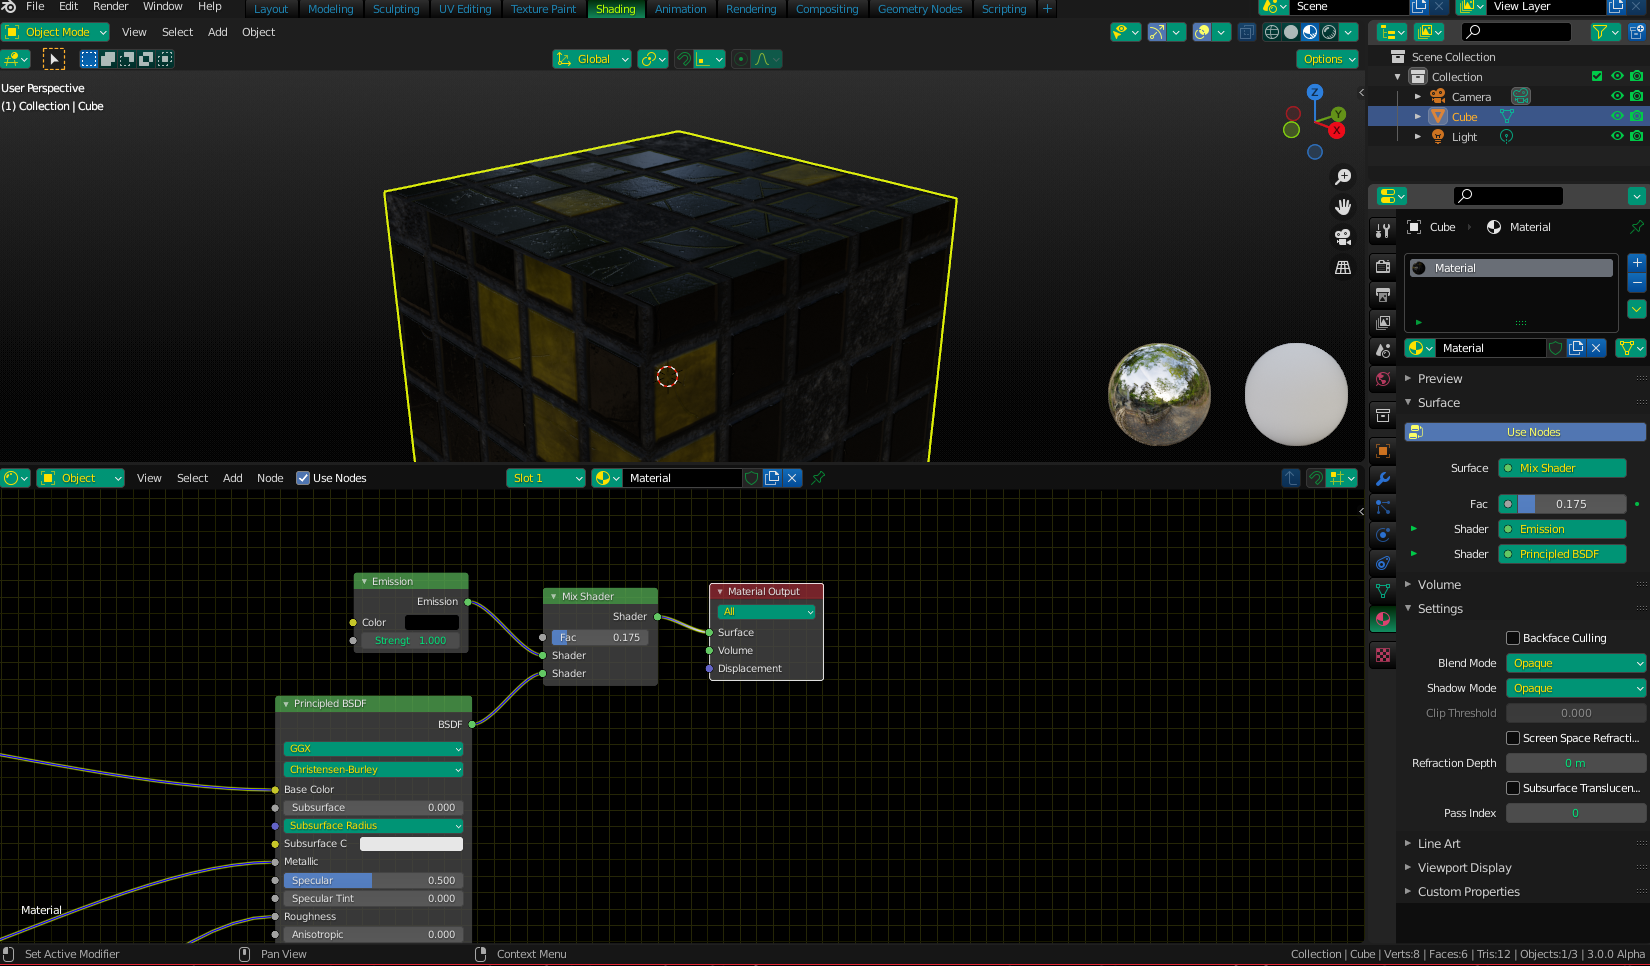1650x966 pixels.
Task: Expand the Preview panel
Action: tap(1439, 379)
